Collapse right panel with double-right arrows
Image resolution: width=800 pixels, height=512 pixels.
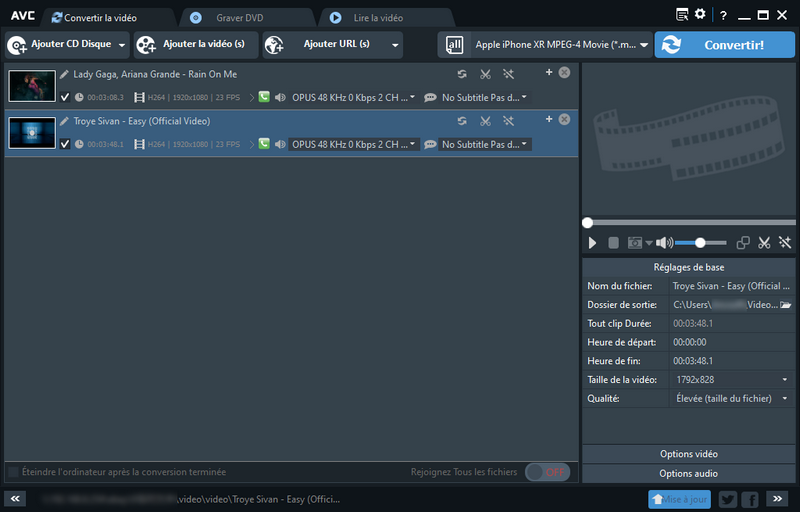(x=777, y=499)
